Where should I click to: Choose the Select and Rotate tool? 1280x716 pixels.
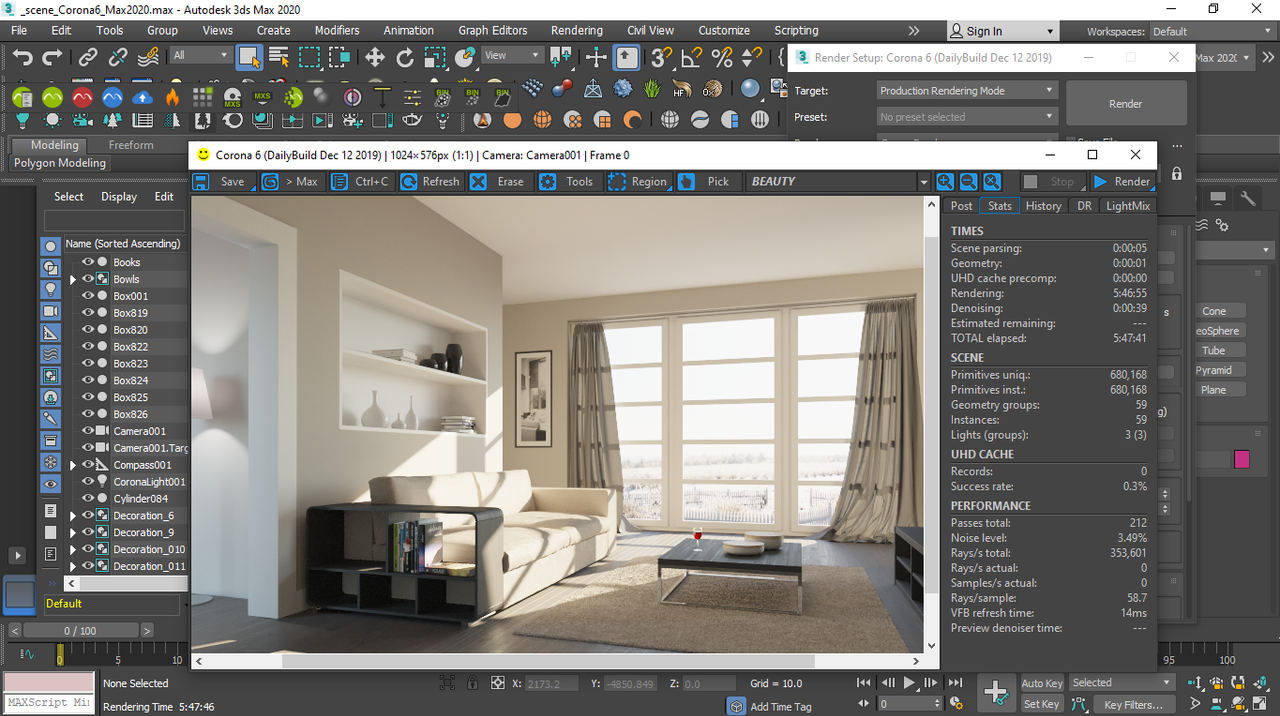[x=405, y=57]
